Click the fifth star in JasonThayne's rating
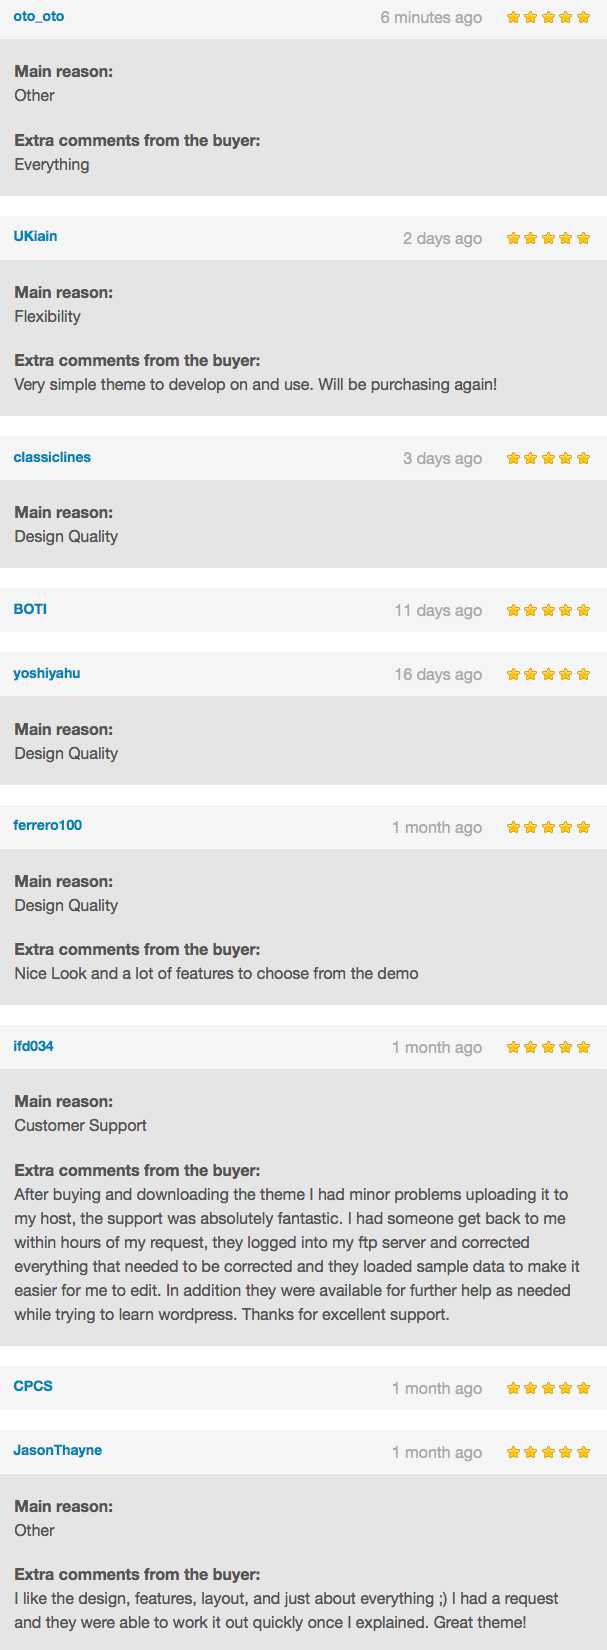607x1650 pixels. tap(583, 1451)
